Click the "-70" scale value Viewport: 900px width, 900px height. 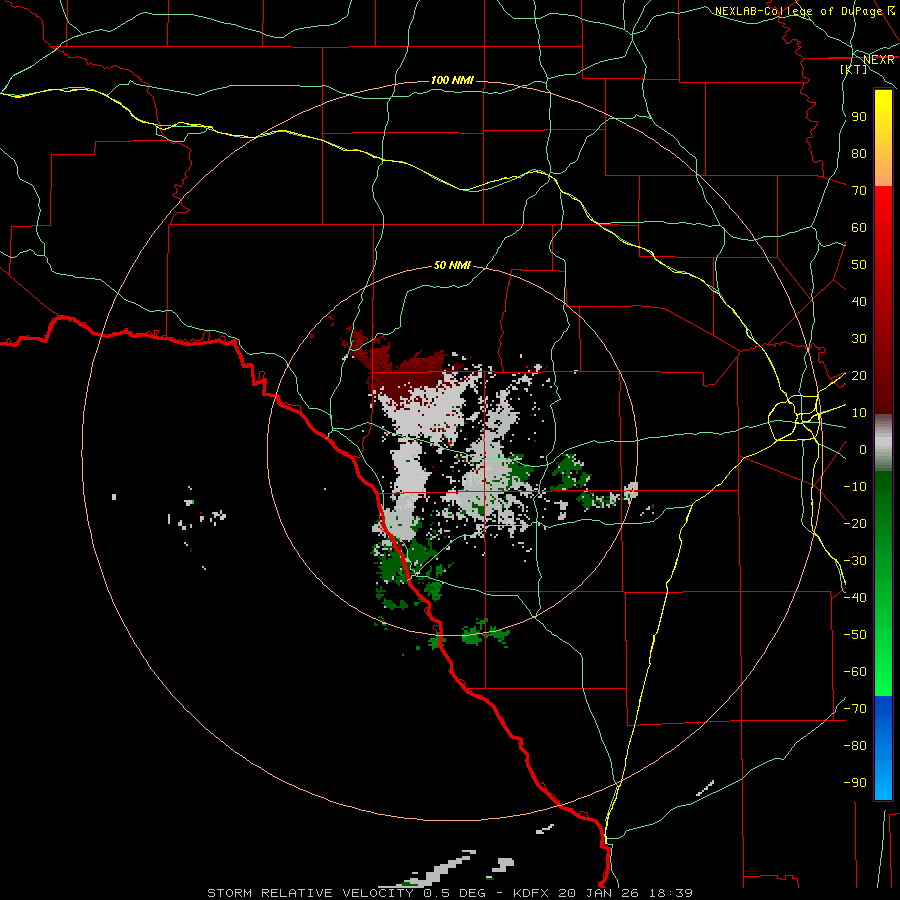click(855, 709)
